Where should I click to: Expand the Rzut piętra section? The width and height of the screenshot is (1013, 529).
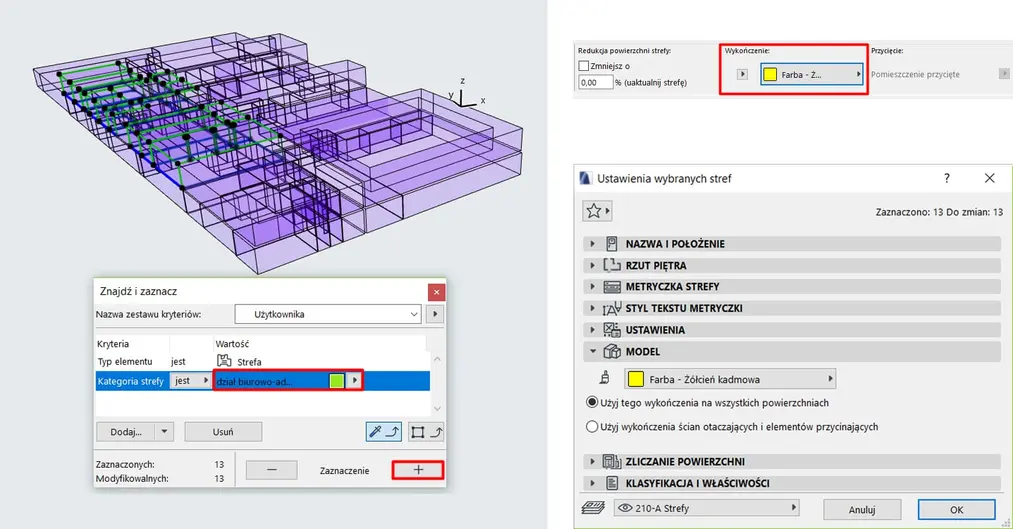[x=592, y=265]
